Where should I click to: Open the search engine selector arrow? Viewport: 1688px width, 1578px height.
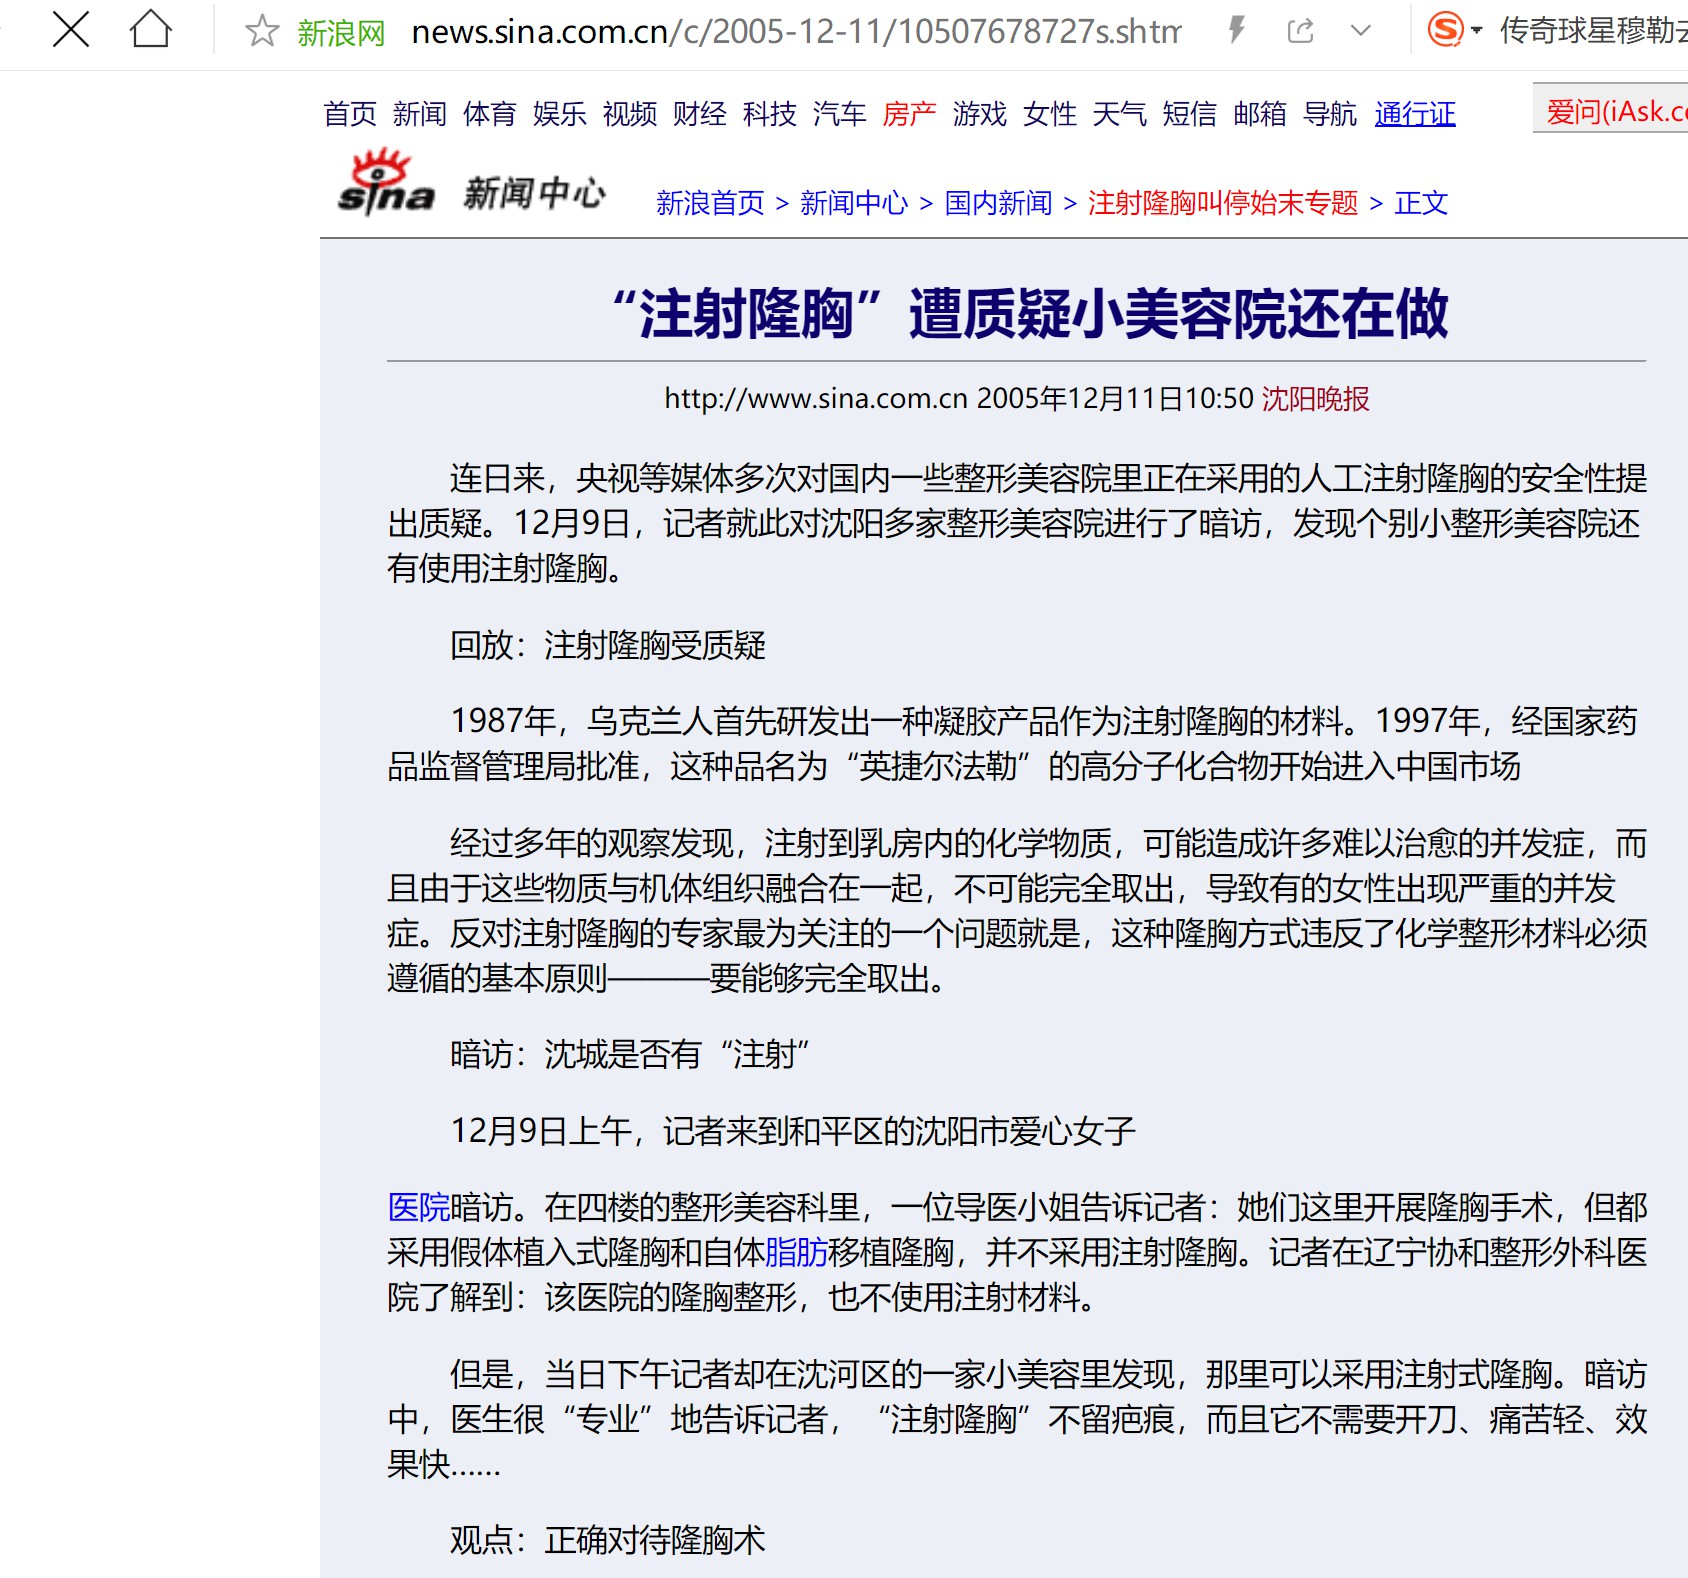click(x=1477, y=31)
